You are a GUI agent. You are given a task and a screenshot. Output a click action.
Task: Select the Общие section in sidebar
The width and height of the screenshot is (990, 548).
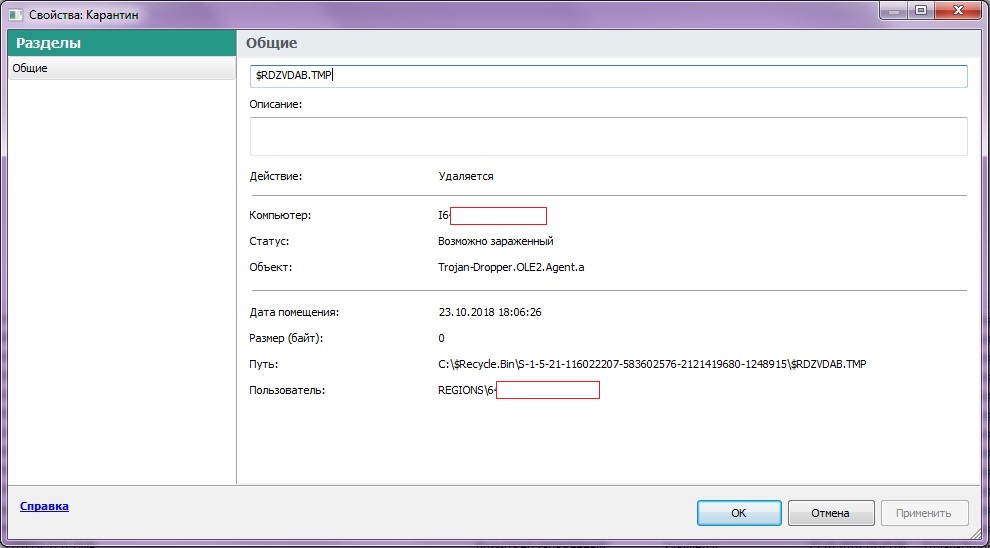pyautogui.click(x=122, y=68)
